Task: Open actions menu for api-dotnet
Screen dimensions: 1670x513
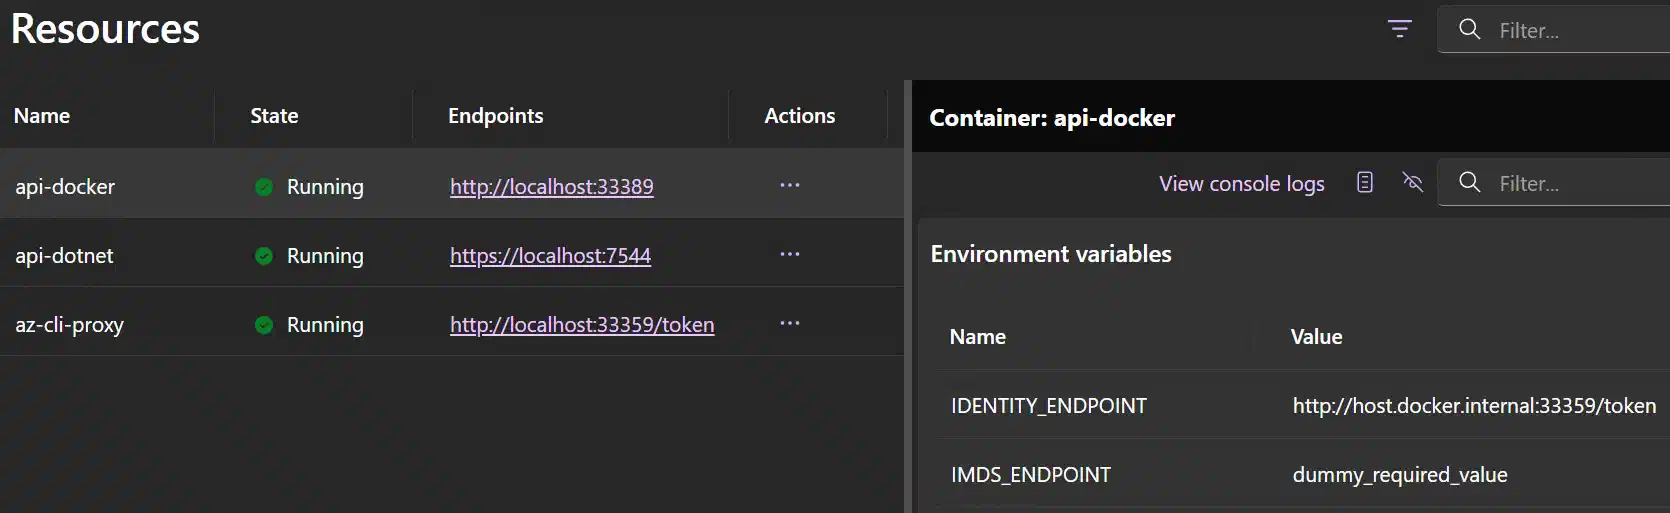Action: (x=790, y=254)
